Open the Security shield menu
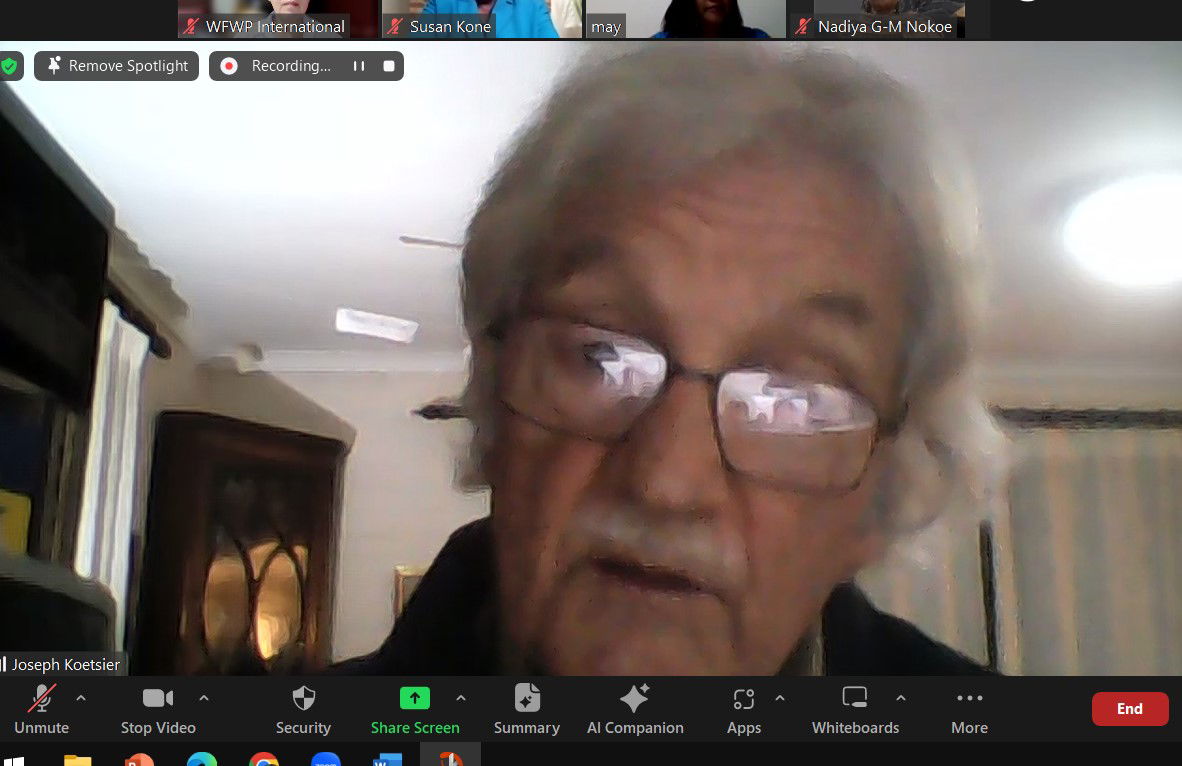The height and width of the screenshot is (766, 1182). (303, 709)
